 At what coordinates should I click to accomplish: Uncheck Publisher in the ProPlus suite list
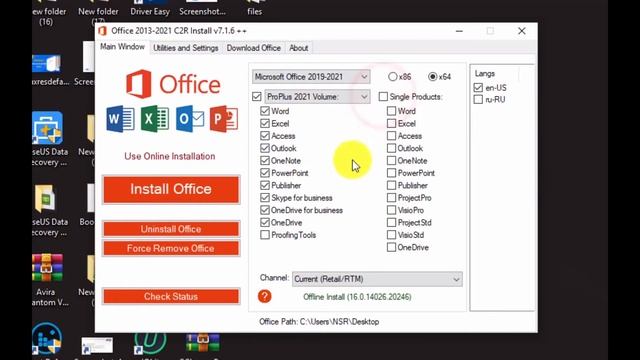[x=265, y=185]
